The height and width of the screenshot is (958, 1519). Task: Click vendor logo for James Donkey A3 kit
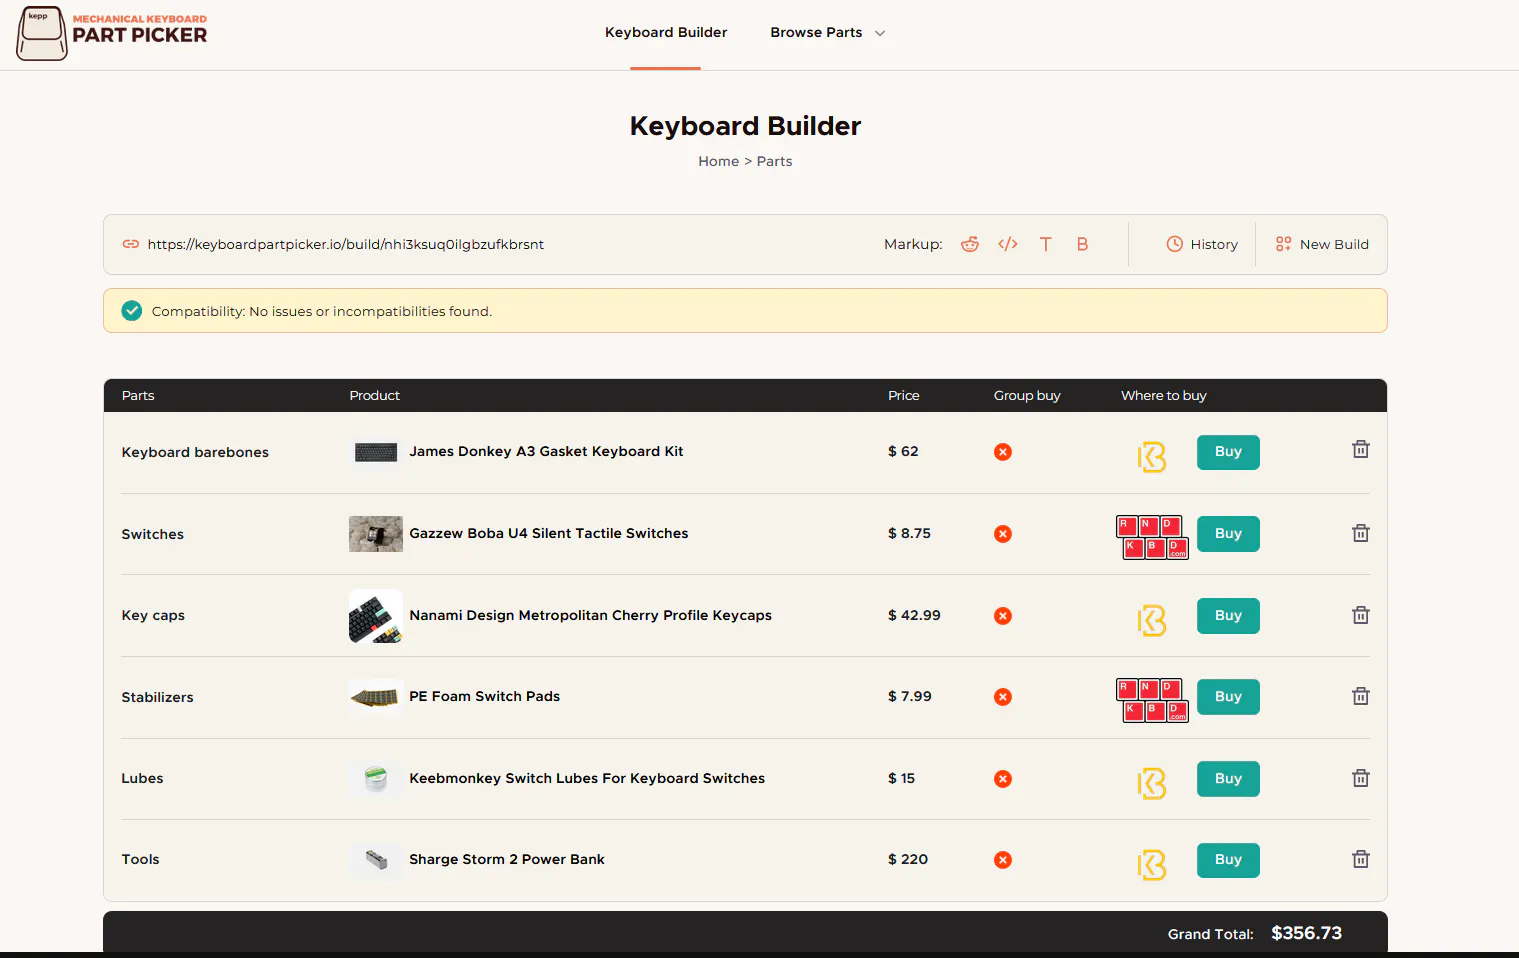click(x=1152, y=457)
